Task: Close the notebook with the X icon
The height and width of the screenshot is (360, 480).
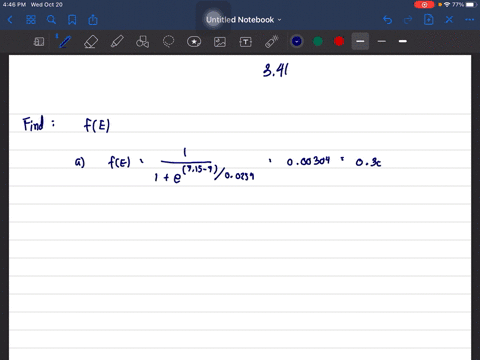Action: (449, 20)
